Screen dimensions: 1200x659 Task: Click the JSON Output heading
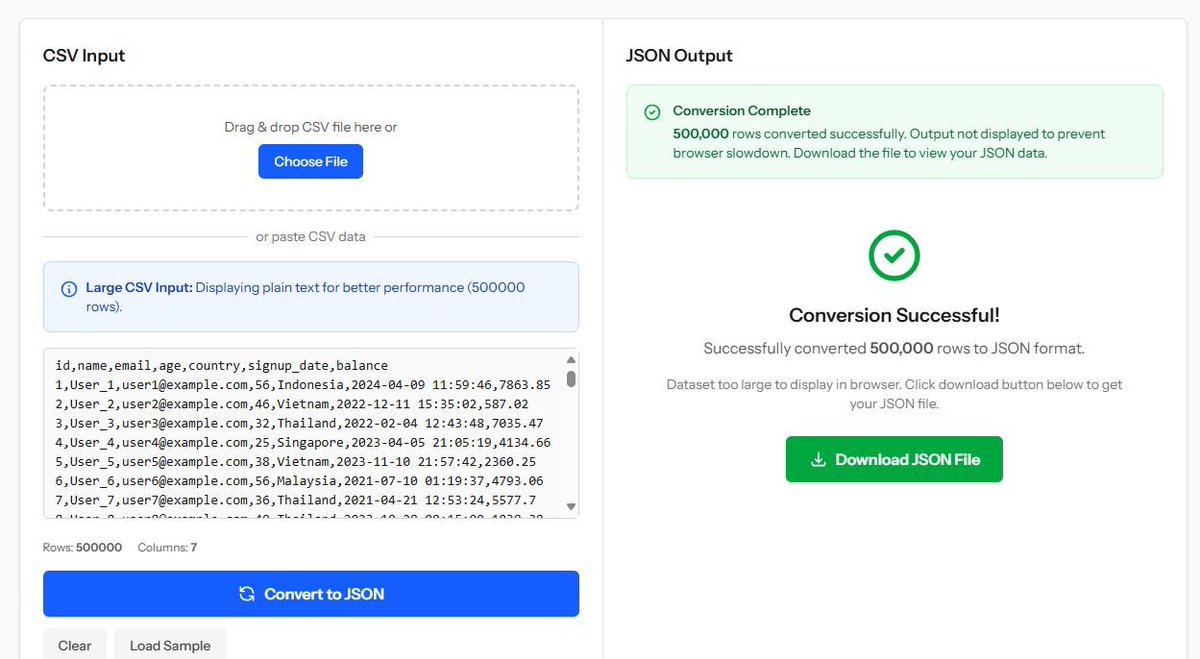point(679,56)
